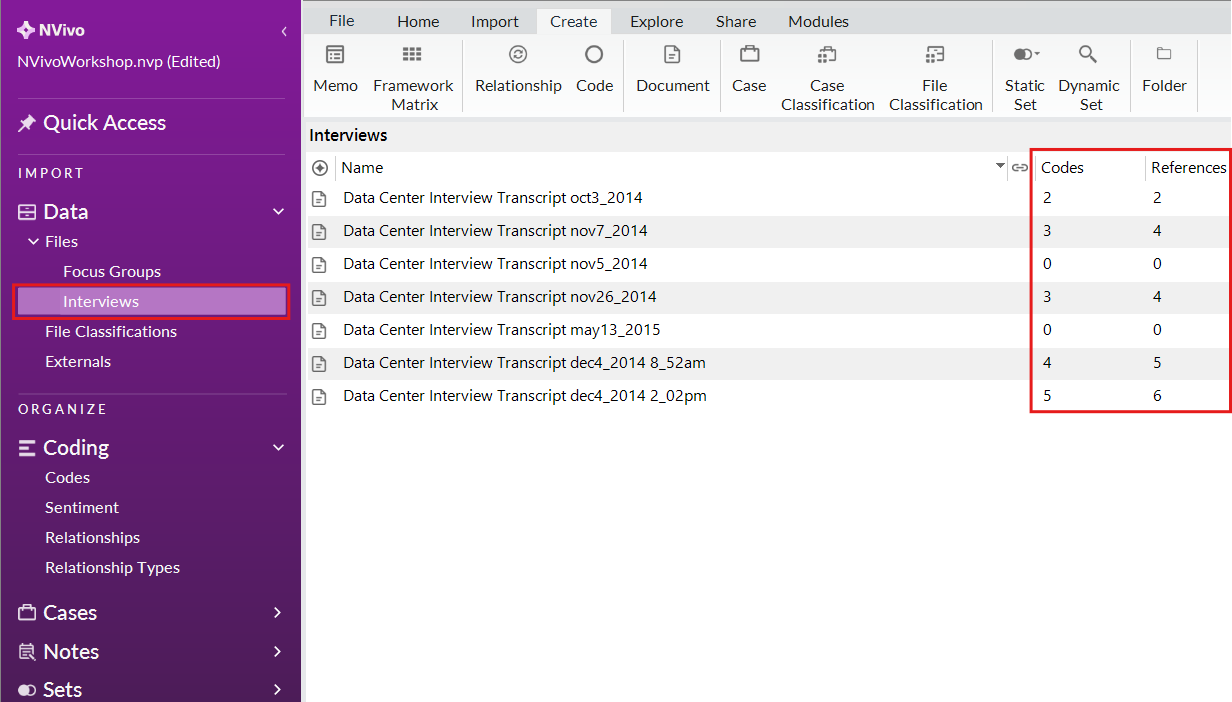This screenshot has height=702, width=1232.
Task: Switch to the Explore ribbon tab
Action: pos(657,21)
